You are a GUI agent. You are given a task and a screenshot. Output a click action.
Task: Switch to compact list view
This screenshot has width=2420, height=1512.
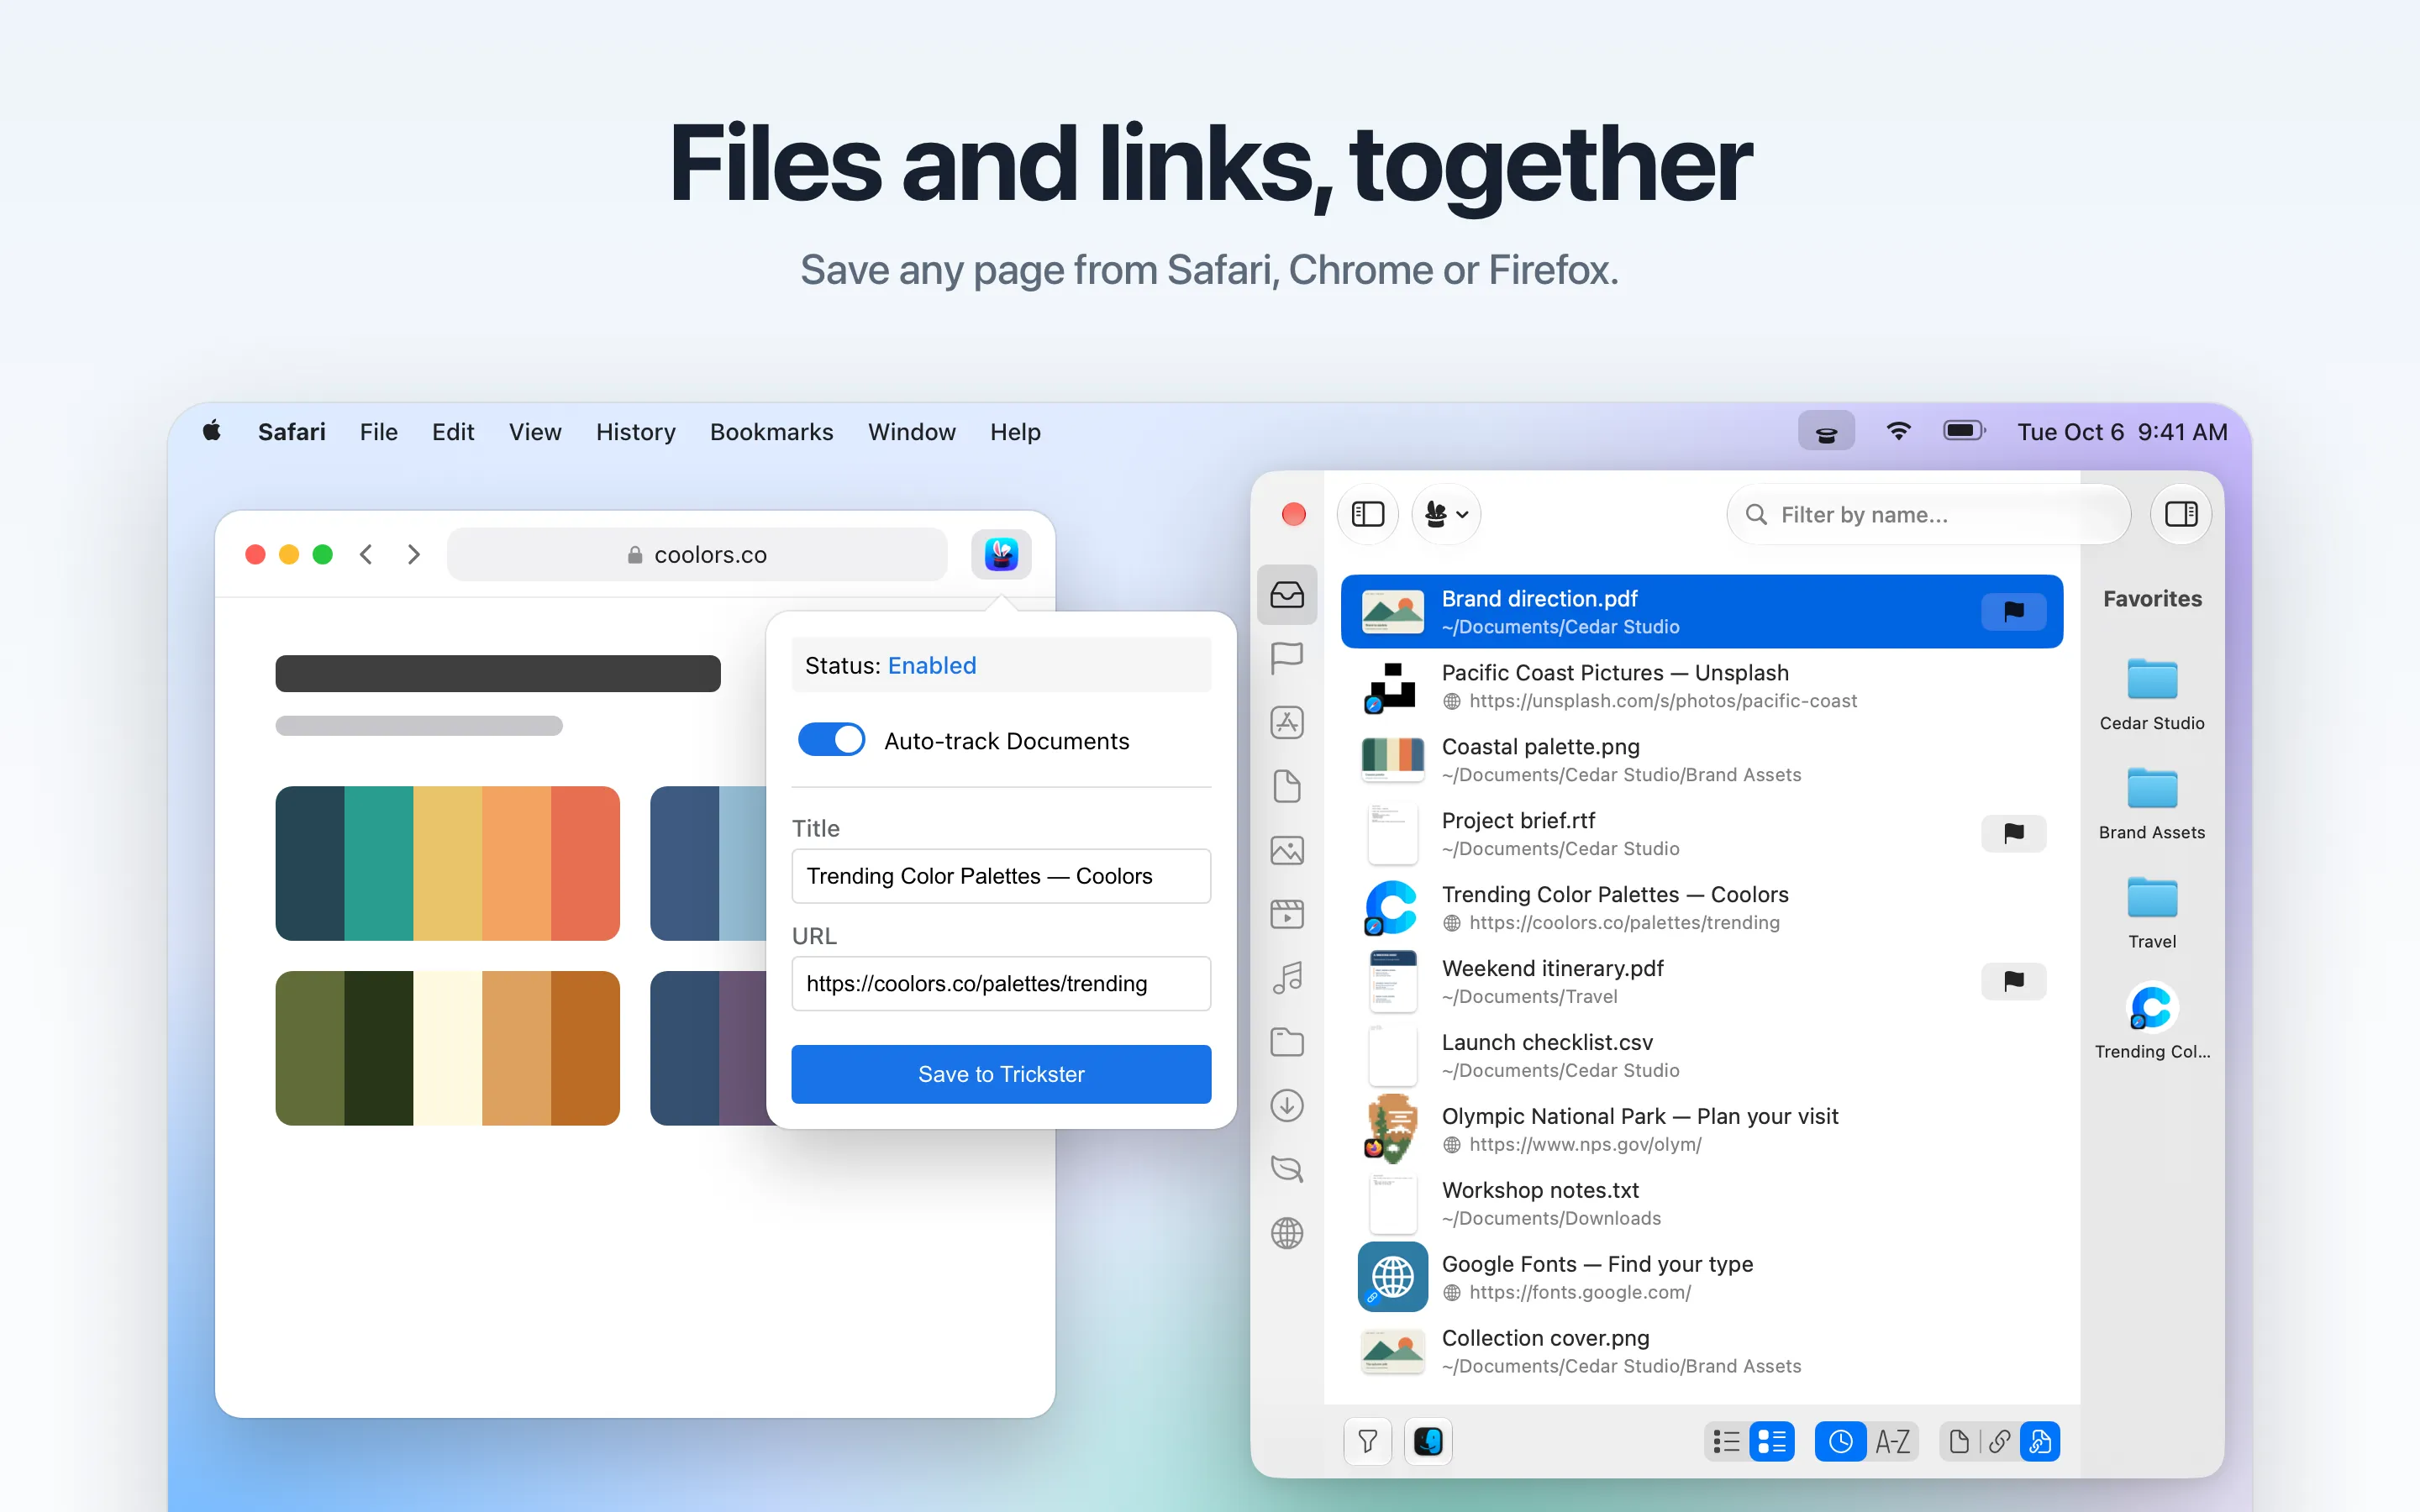pyautogui.click(x=1727, y=1441)
